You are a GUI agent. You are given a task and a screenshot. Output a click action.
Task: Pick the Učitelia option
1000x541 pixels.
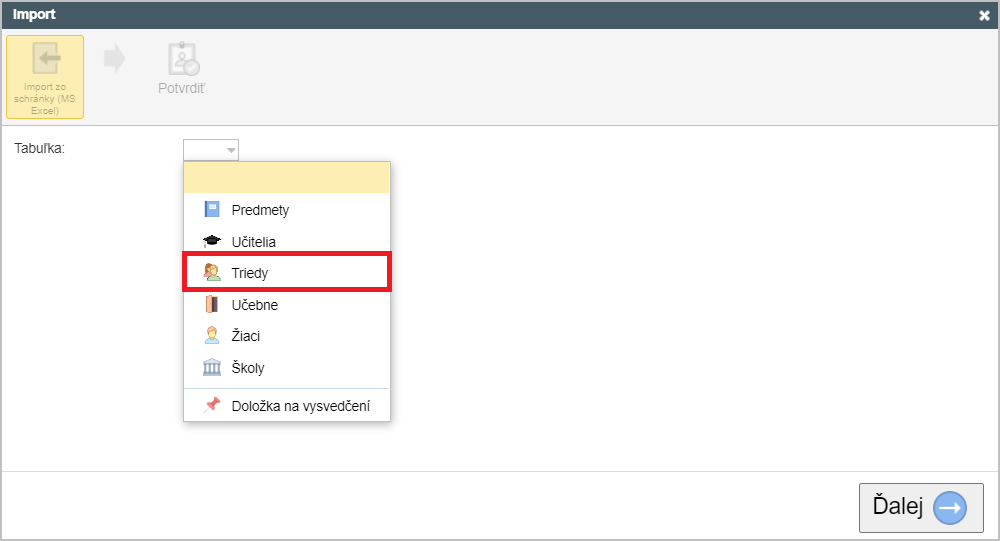point(286,241)
